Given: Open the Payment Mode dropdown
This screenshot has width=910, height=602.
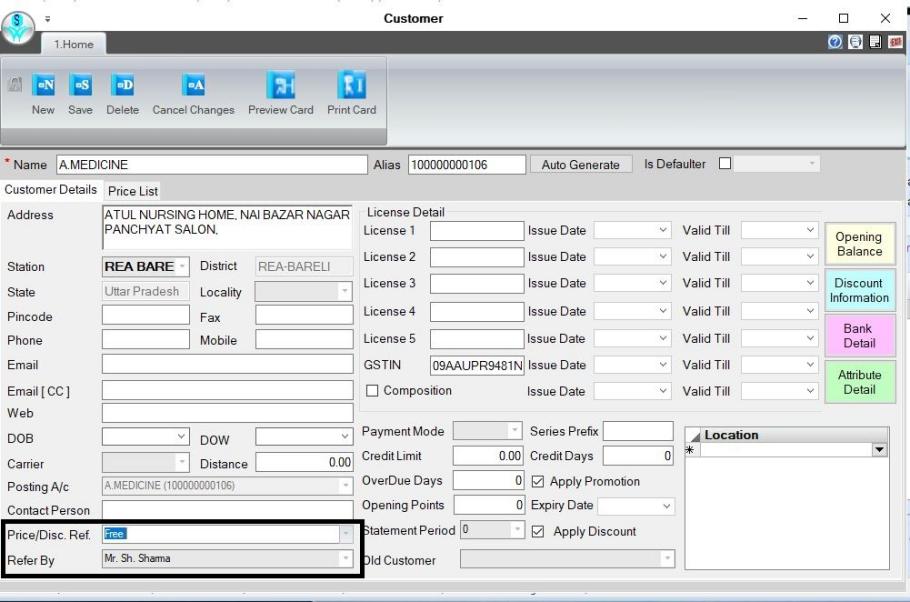Looking at the screenshot, I should tap(514, 430).
